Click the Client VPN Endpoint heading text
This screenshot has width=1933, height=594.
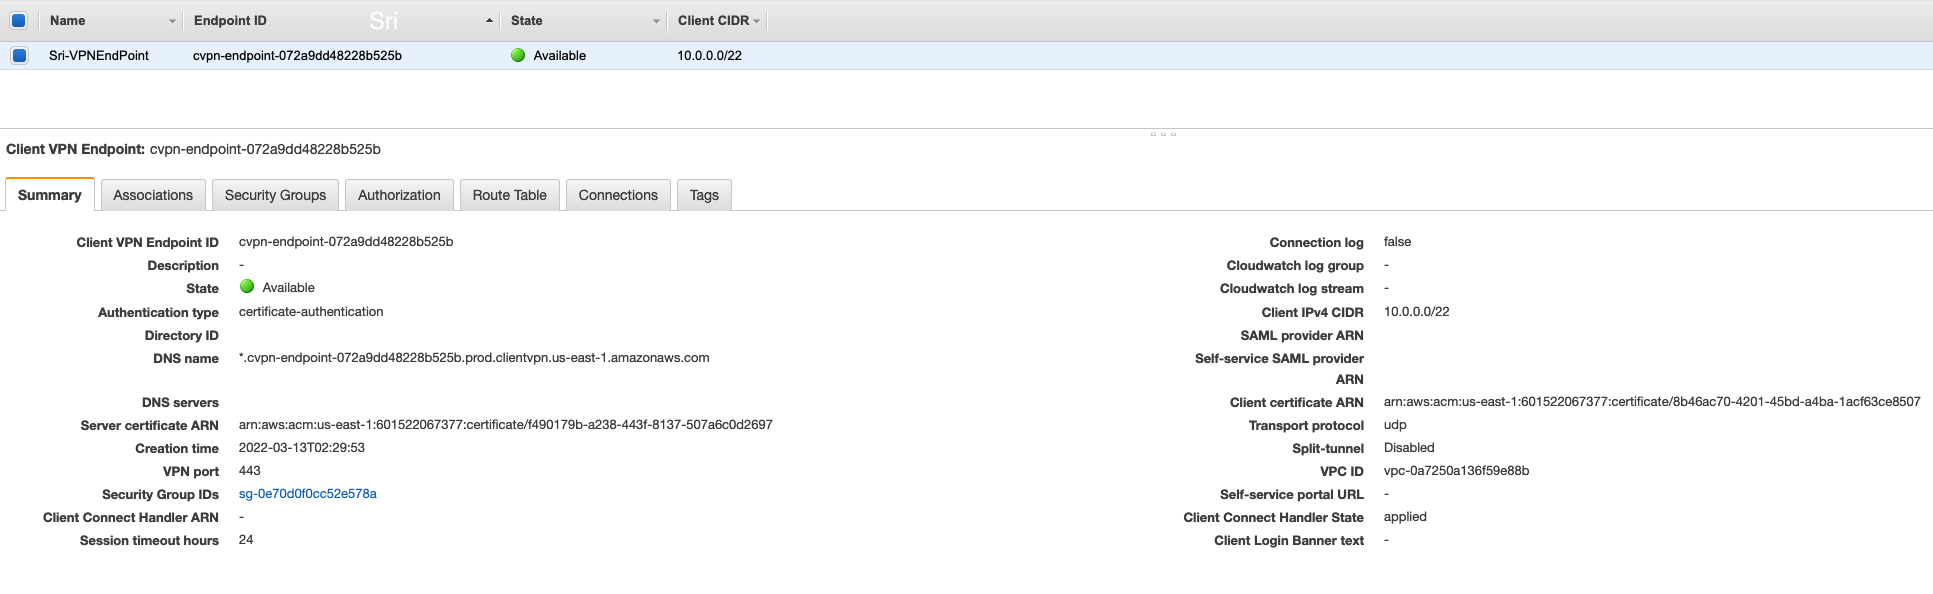[x=193, y=149]
